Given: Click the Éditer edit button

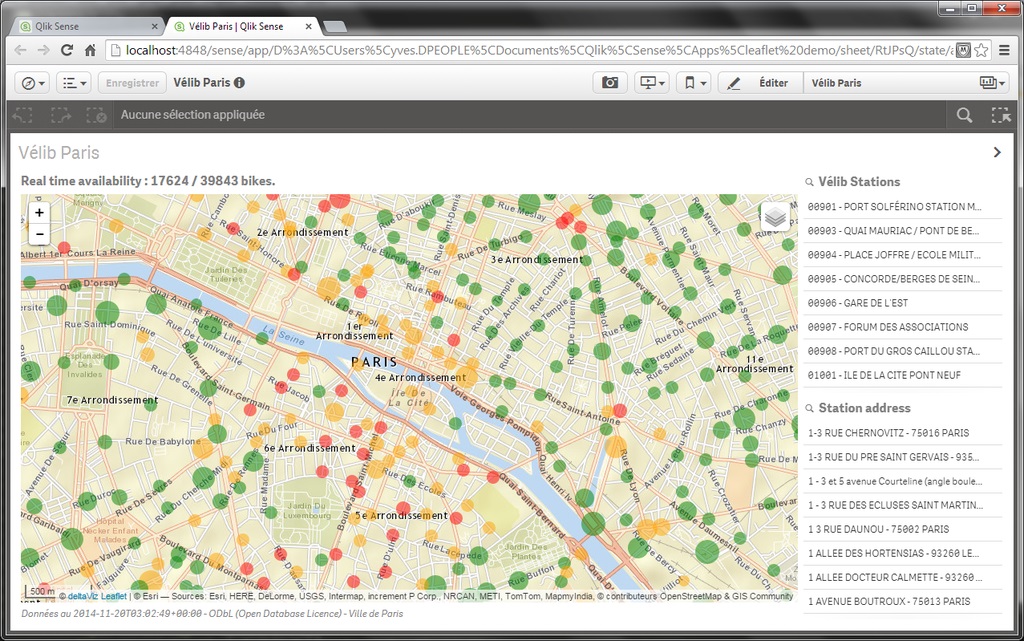Looking at the screenshot, I should click(761, 83).
